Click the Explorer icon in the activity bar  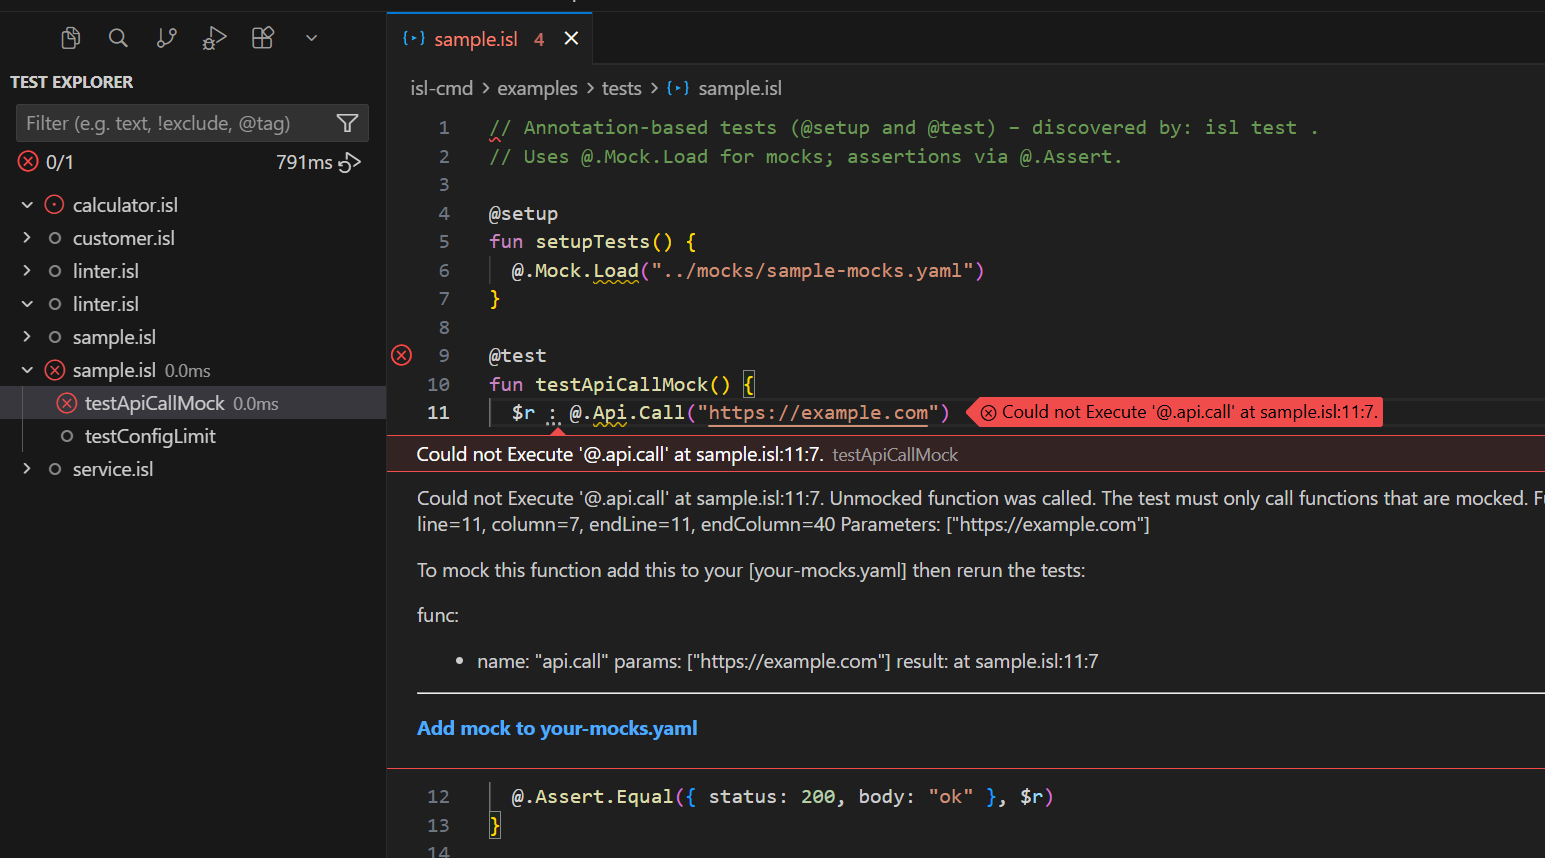(70, 37)
